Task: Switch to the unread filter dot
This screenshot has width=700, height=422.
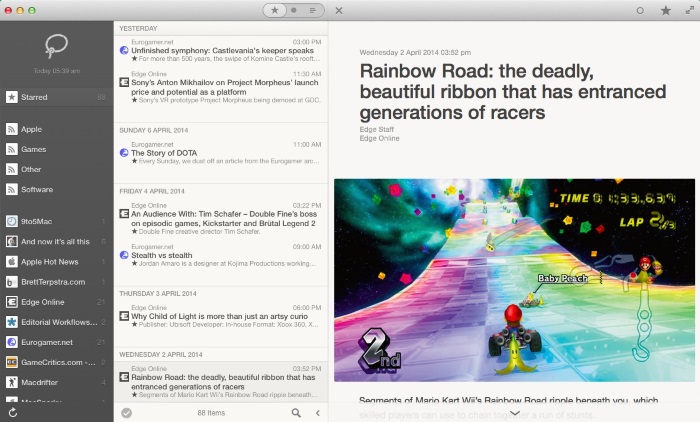Action: pos(294,10)
